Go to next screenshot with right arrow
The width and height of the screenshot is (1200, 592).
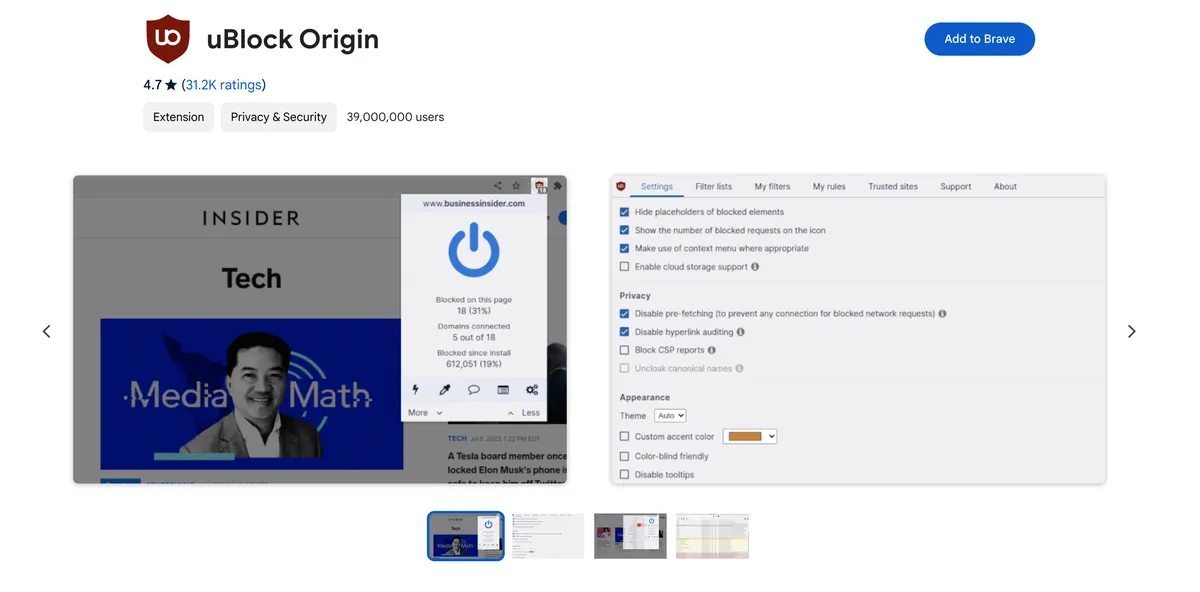1131,331
